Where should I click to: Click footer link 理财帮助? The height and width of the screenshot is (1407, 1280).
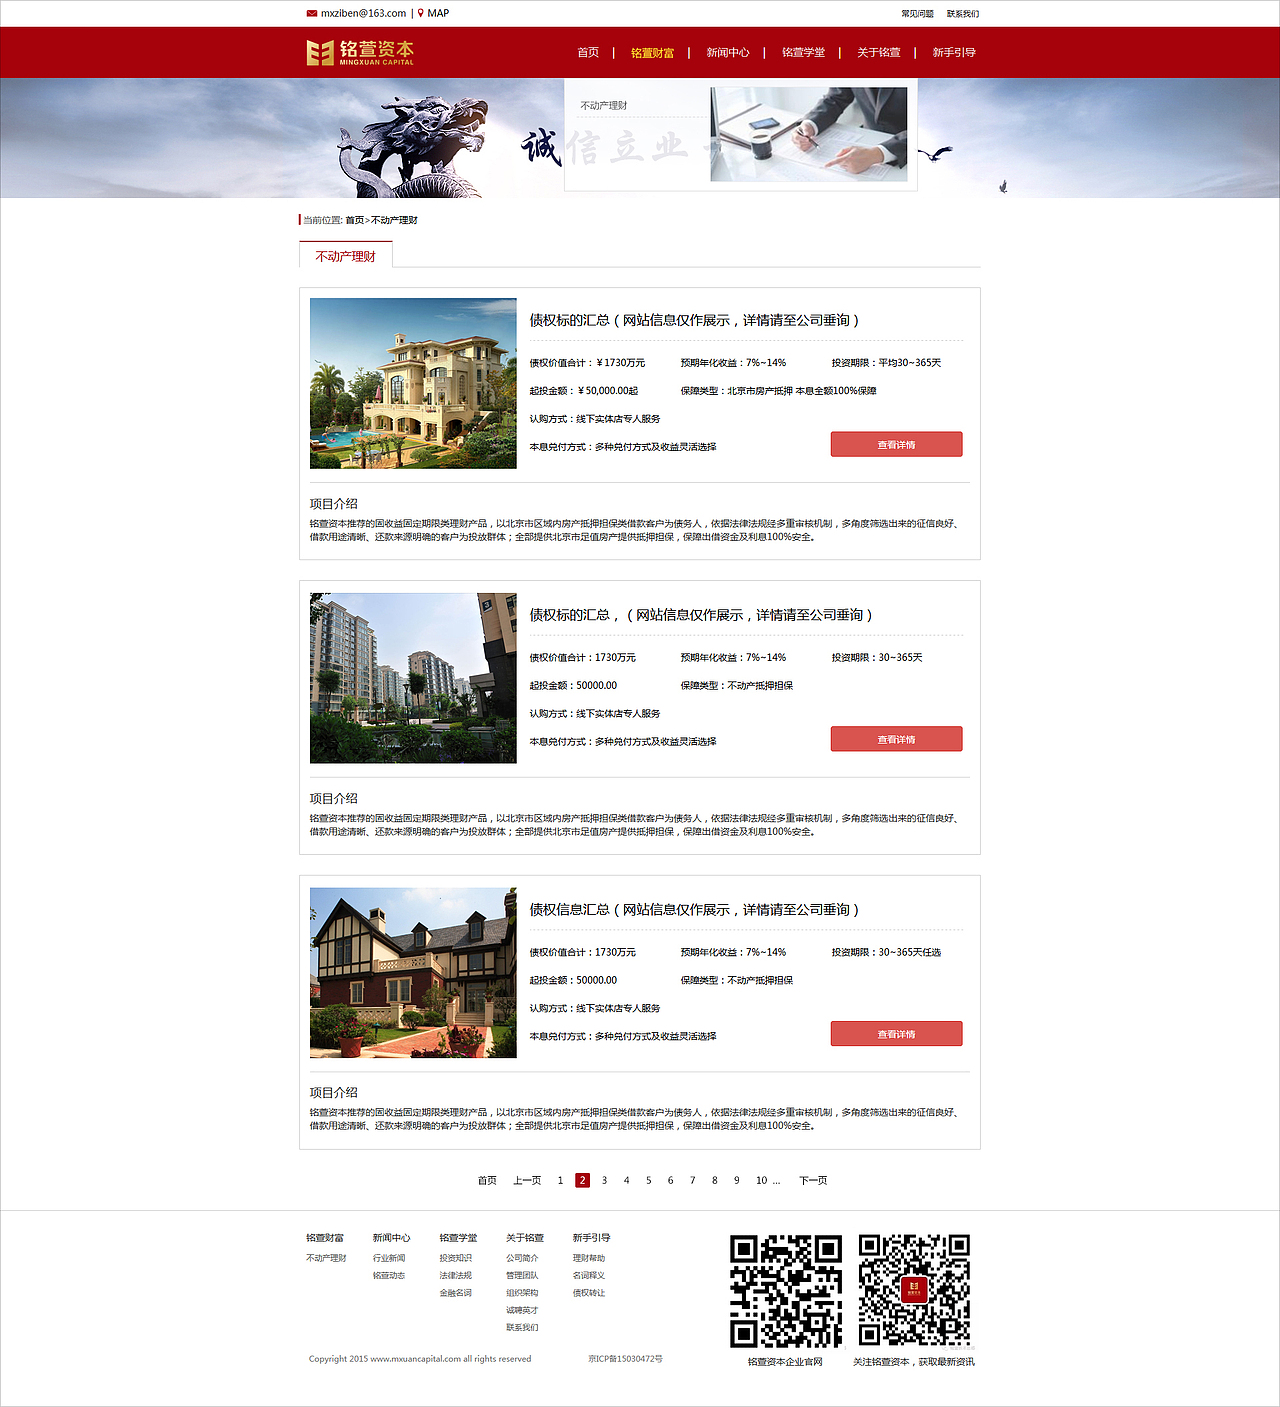point(589,1258)
